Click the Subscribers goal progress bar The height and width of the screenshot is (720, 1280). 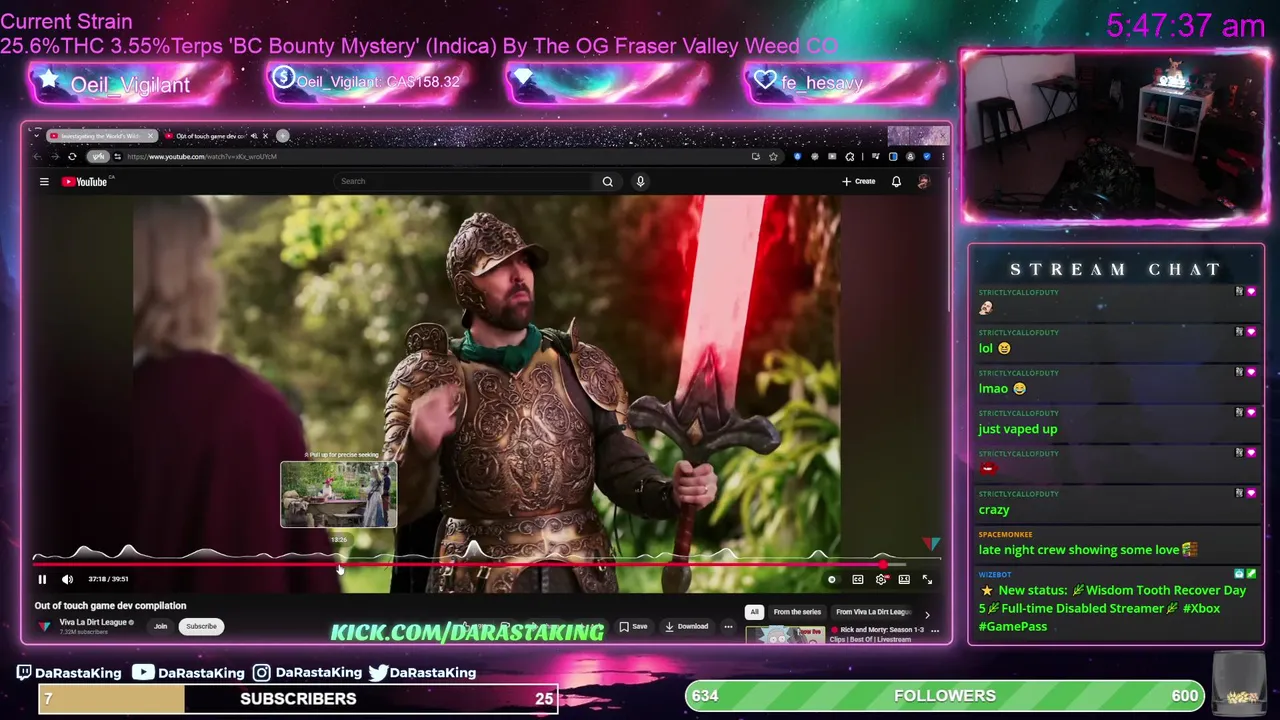point(298,699)
